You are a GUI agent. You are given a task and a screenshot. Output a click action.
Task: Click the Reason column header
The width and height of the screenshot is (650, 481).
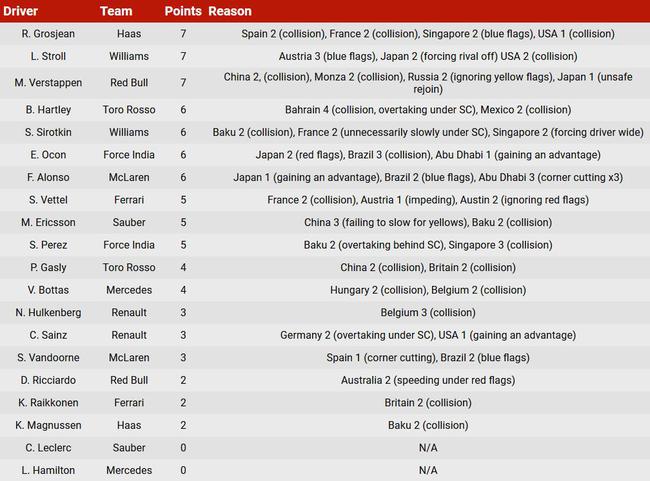tap(230, 11)
